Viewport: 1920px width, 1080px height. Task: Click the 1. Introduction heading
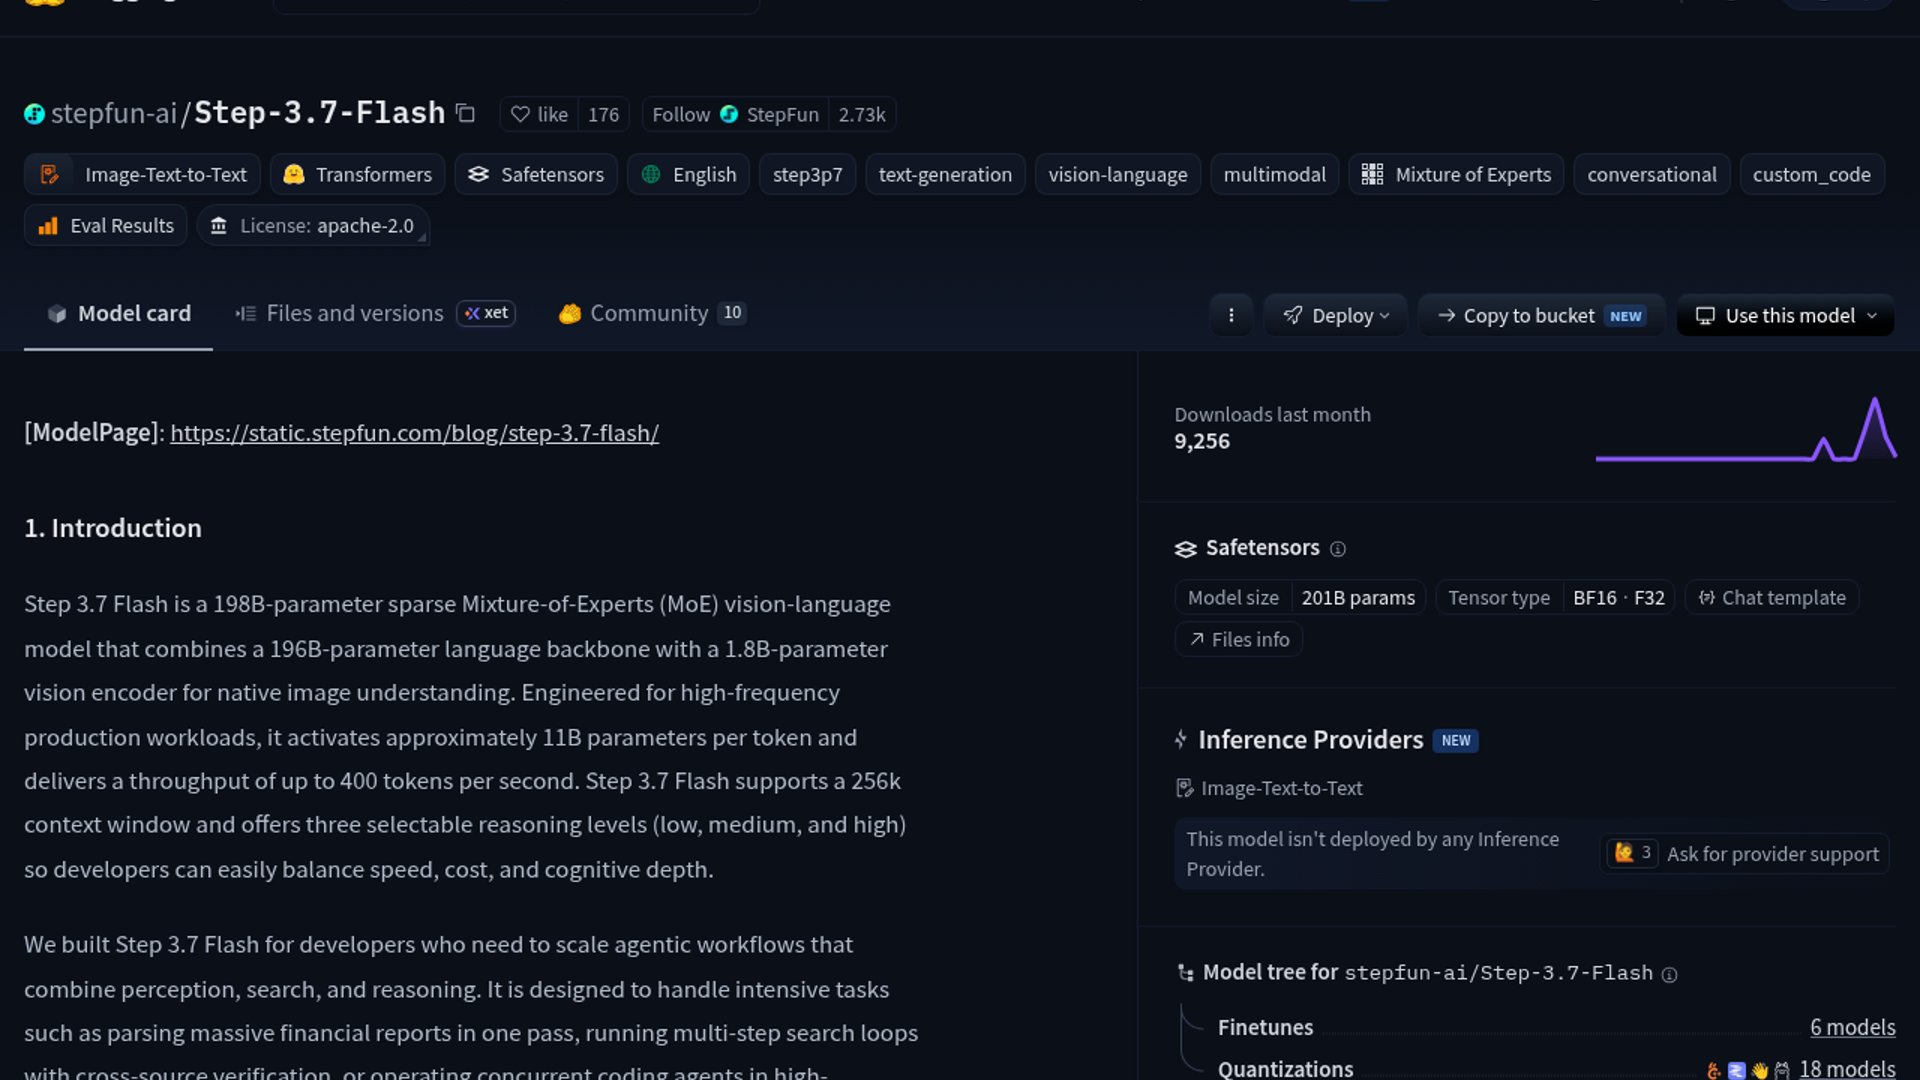113,528
